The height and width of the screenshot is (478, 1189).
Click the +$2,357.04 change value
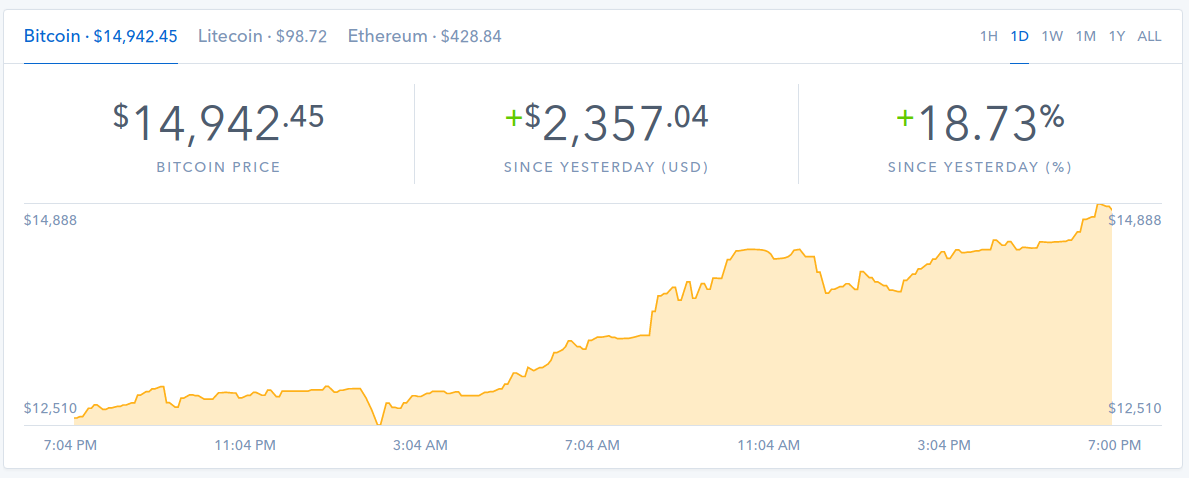point(606,123)
